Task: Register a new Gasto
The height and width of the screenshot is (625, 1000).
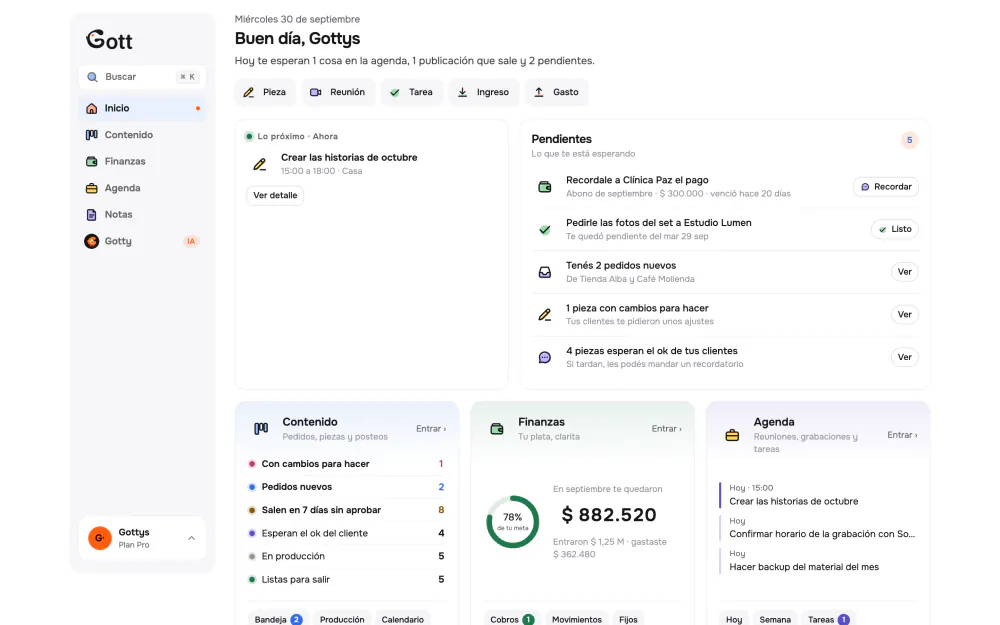Action: tap(556, 92)
